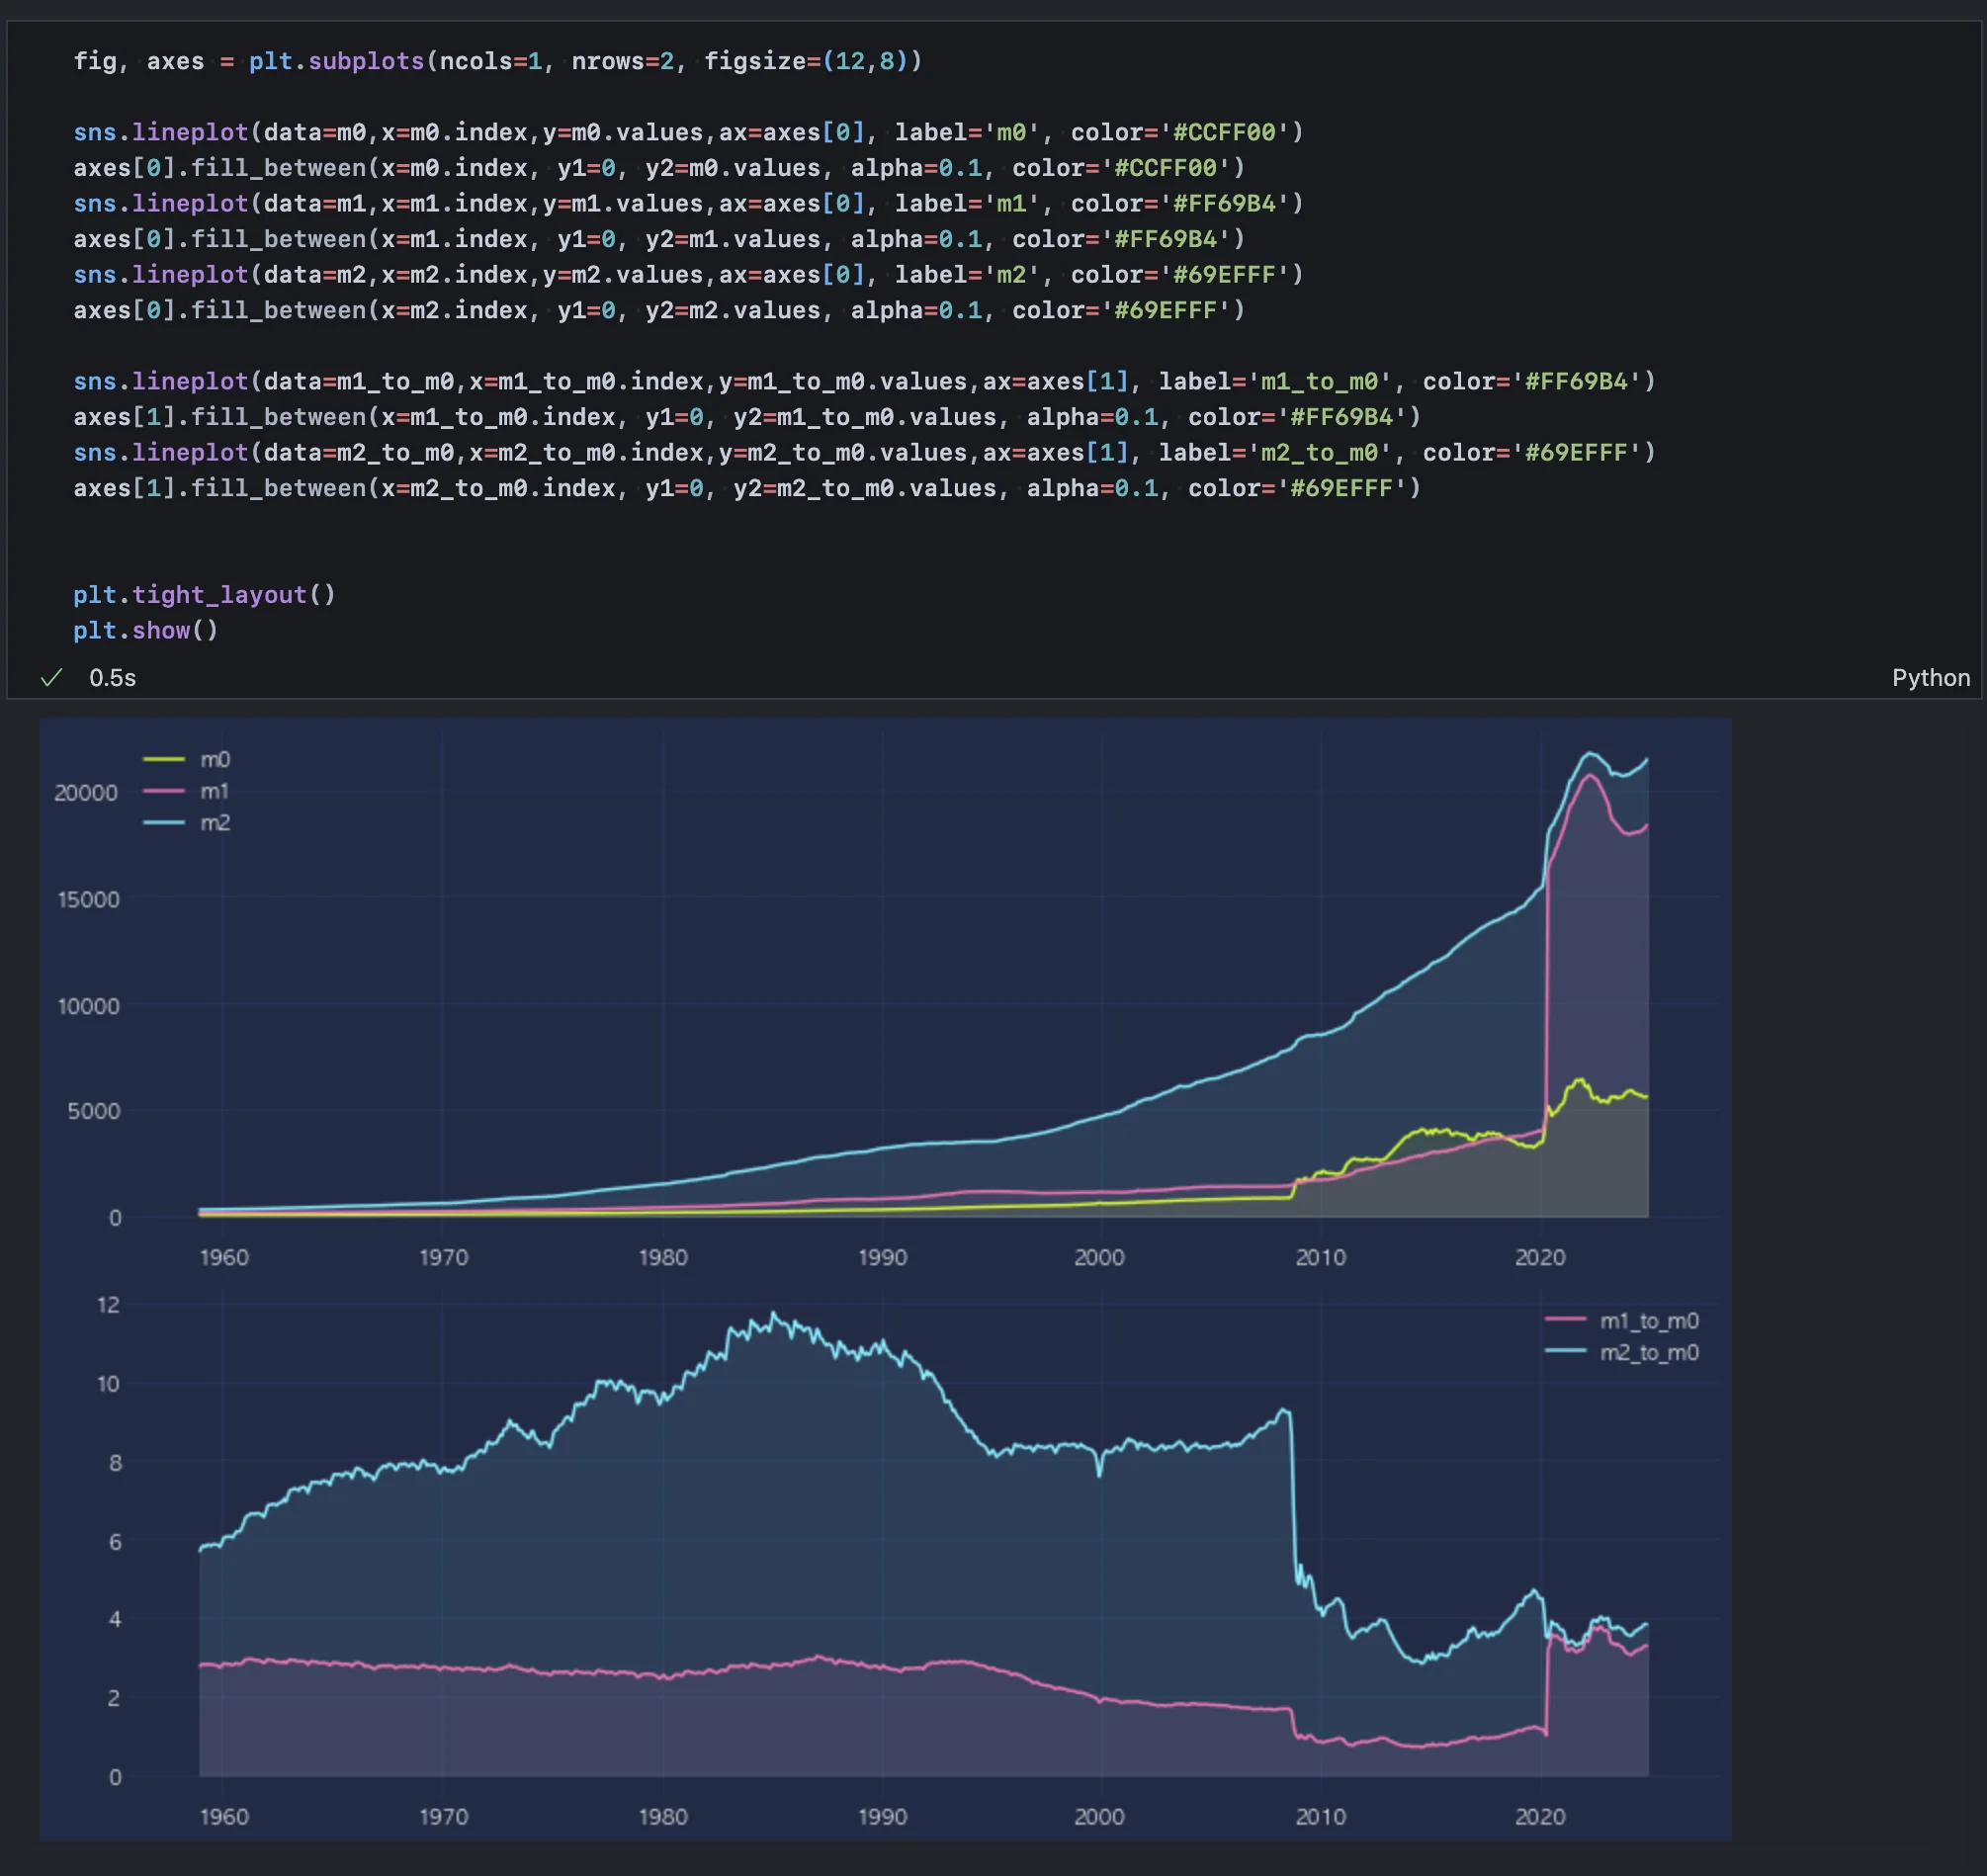The height and width of the screenshot is (1876, 1987).
Task: Click the pink m1 legend line swatch
Action: pos(164,791)
